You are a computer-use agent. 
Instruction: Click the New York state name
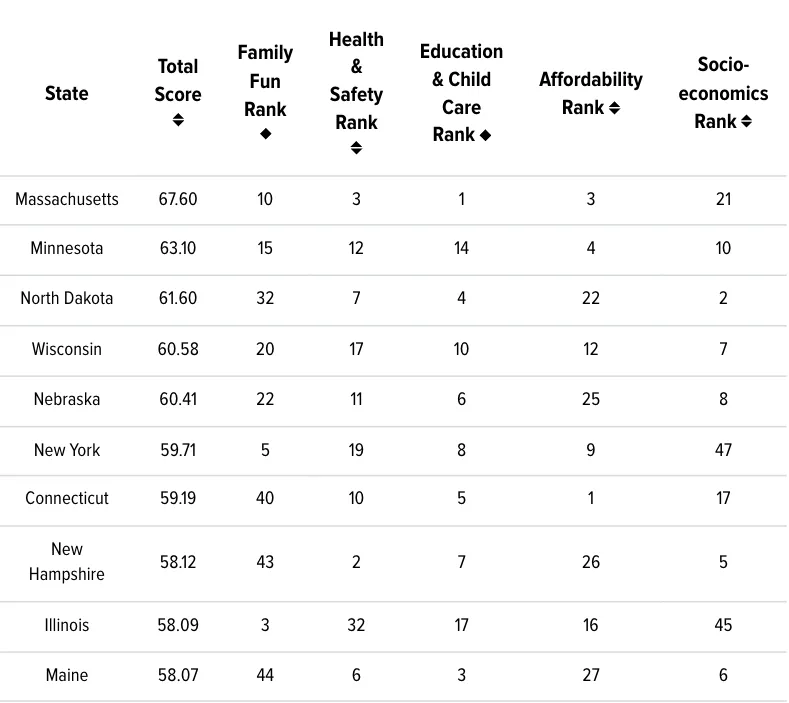point(67,450)
